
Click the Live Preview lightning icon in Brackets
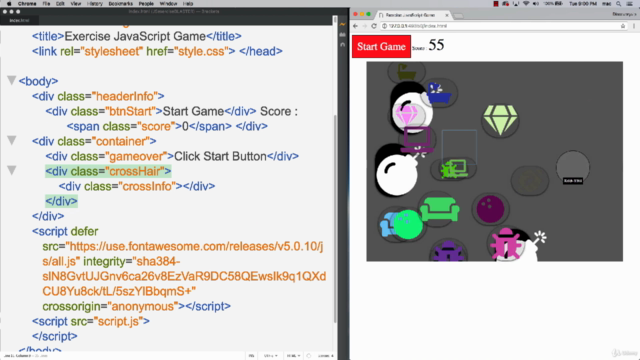click(342, 24)
